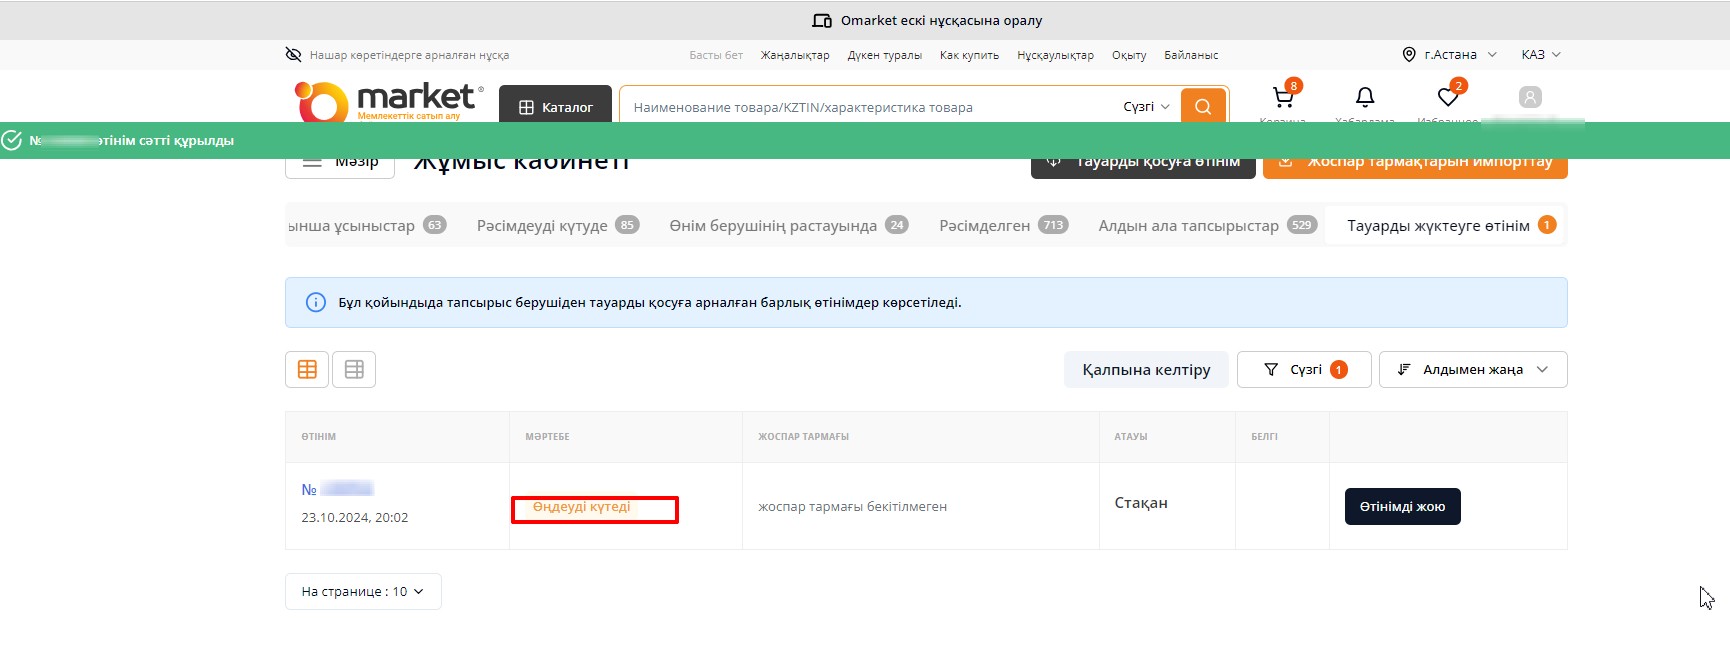The height and width of the screenshot is (663, 1730).
Task: Change На странице: 10 page size
Action: click(363, 591)
